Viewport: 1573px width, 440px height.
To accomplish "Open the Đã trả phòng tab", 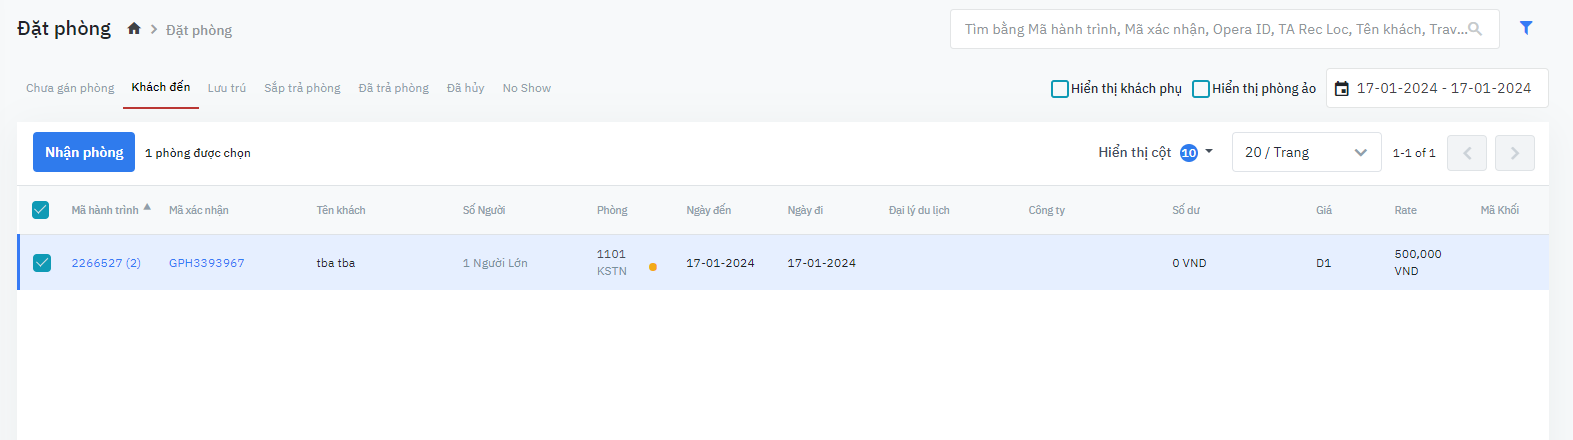I will [x=394, y=88].
